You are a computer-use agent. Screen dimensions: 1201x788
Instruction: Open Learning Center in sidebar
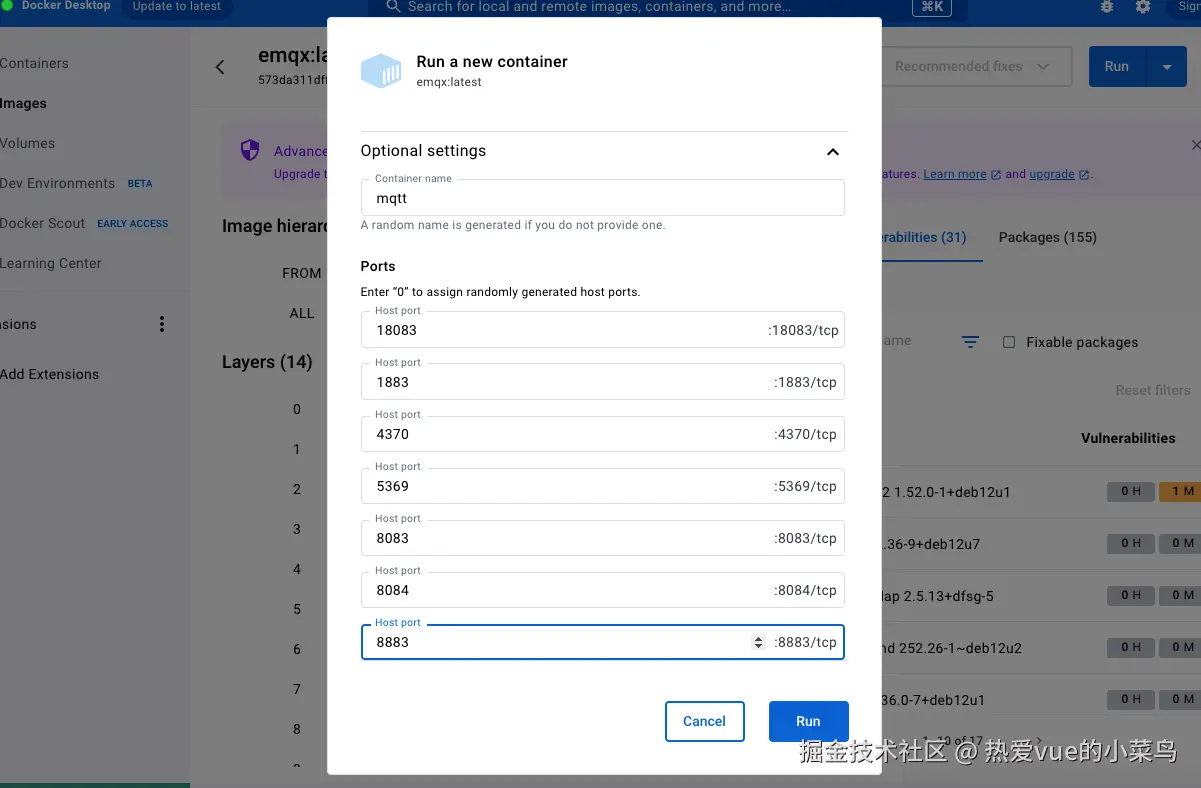tap(51, 263)
